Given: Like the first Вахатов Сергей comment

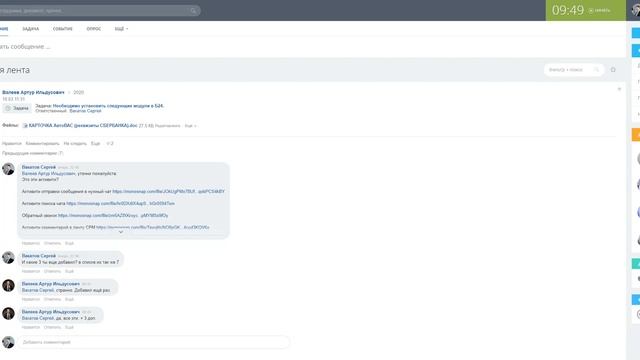Looking at the screenshot, I should (x=31, y=243).
